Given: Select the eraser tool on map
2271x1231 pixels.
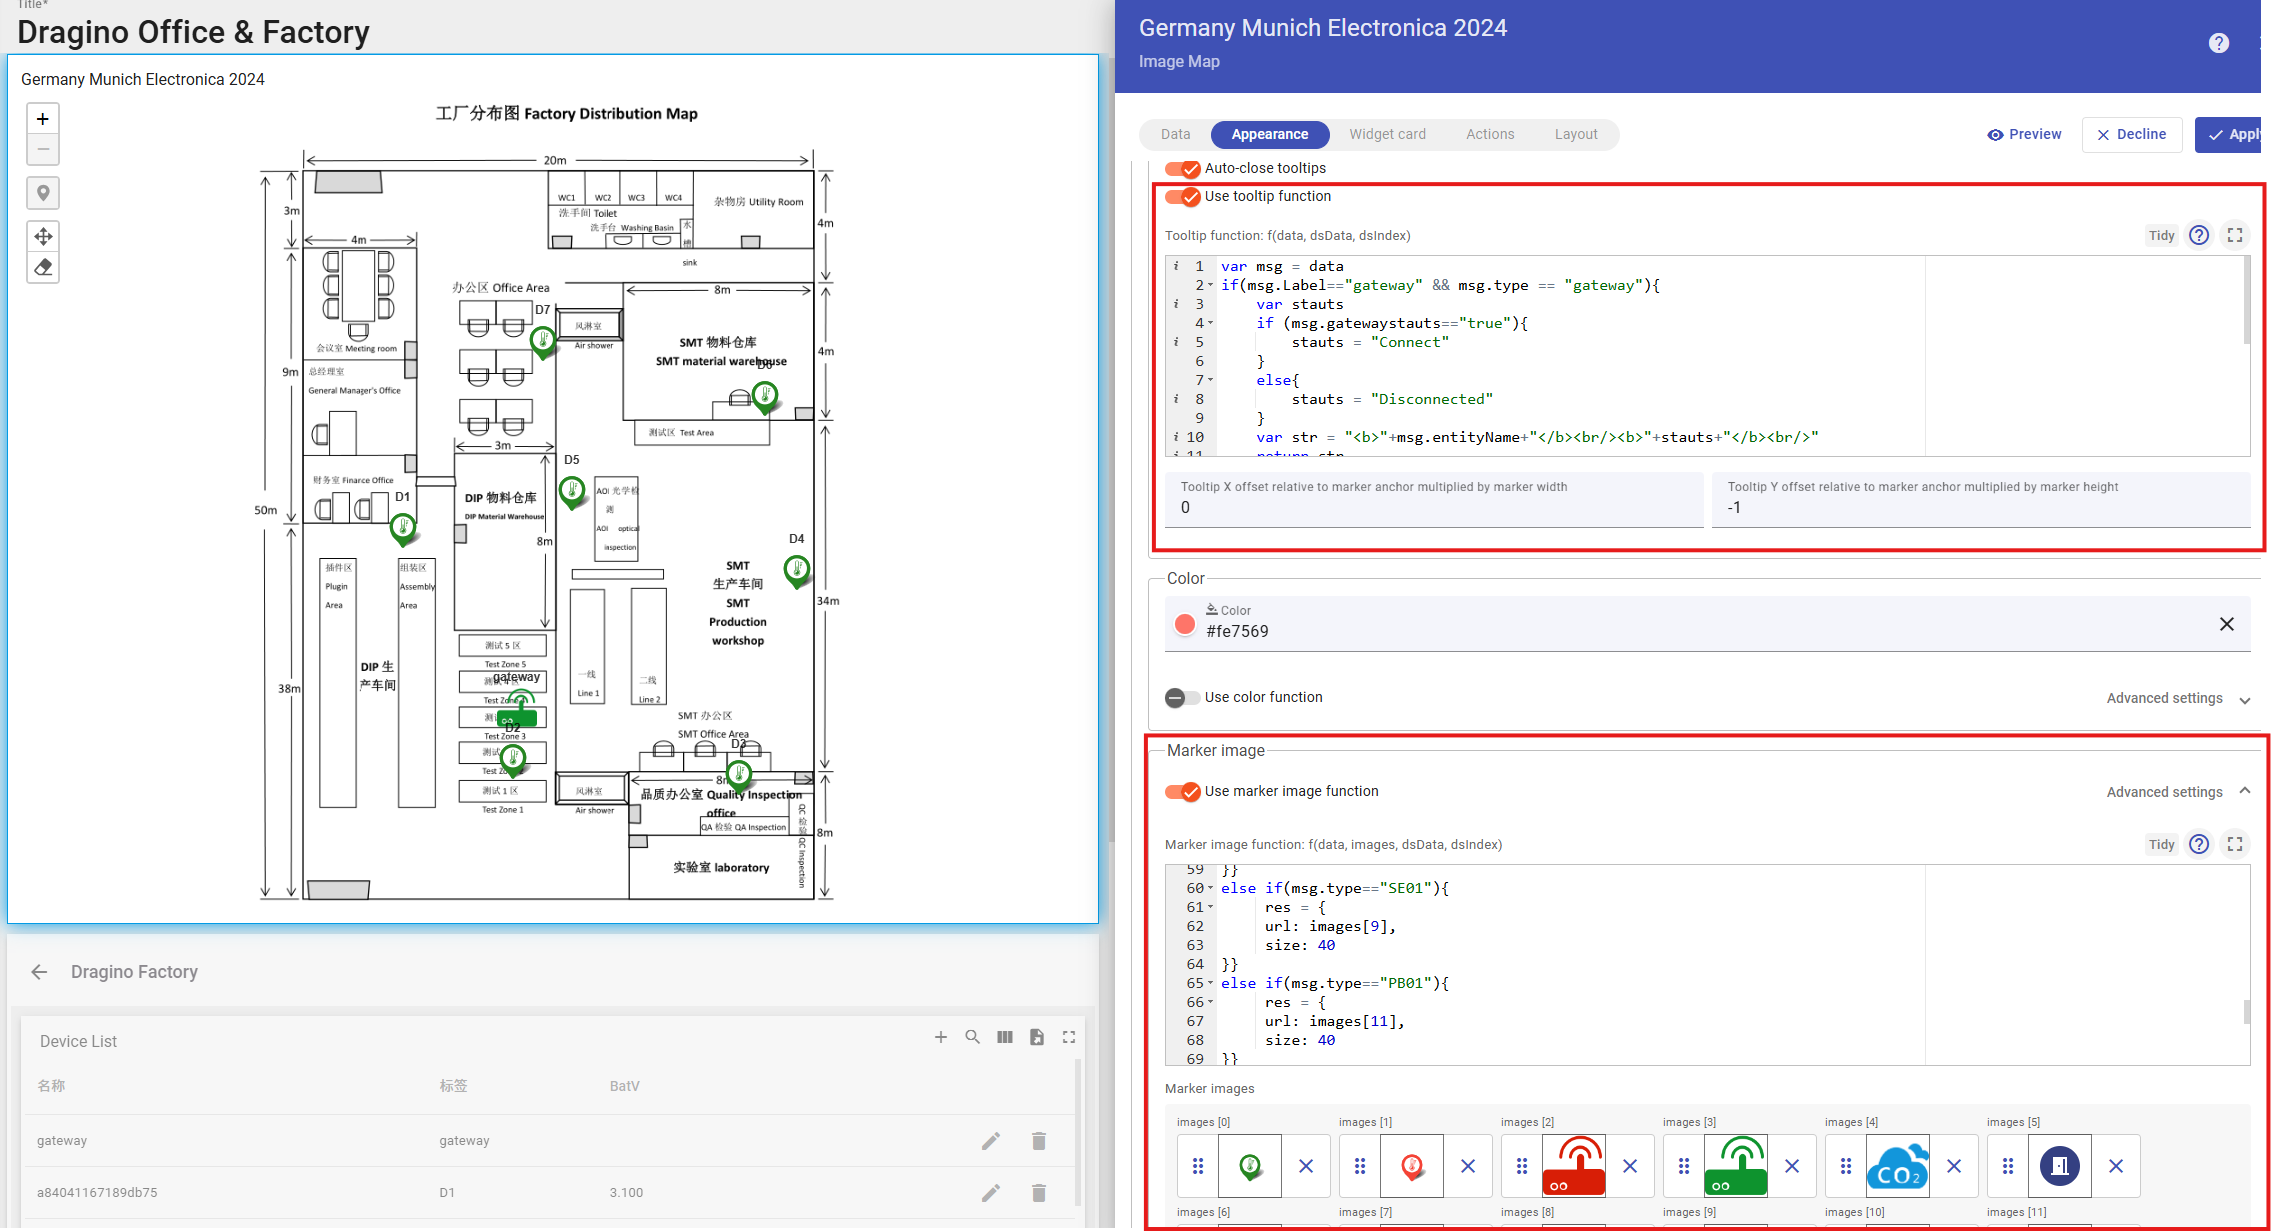Looking at the screenshot, I should coord(43,267).
